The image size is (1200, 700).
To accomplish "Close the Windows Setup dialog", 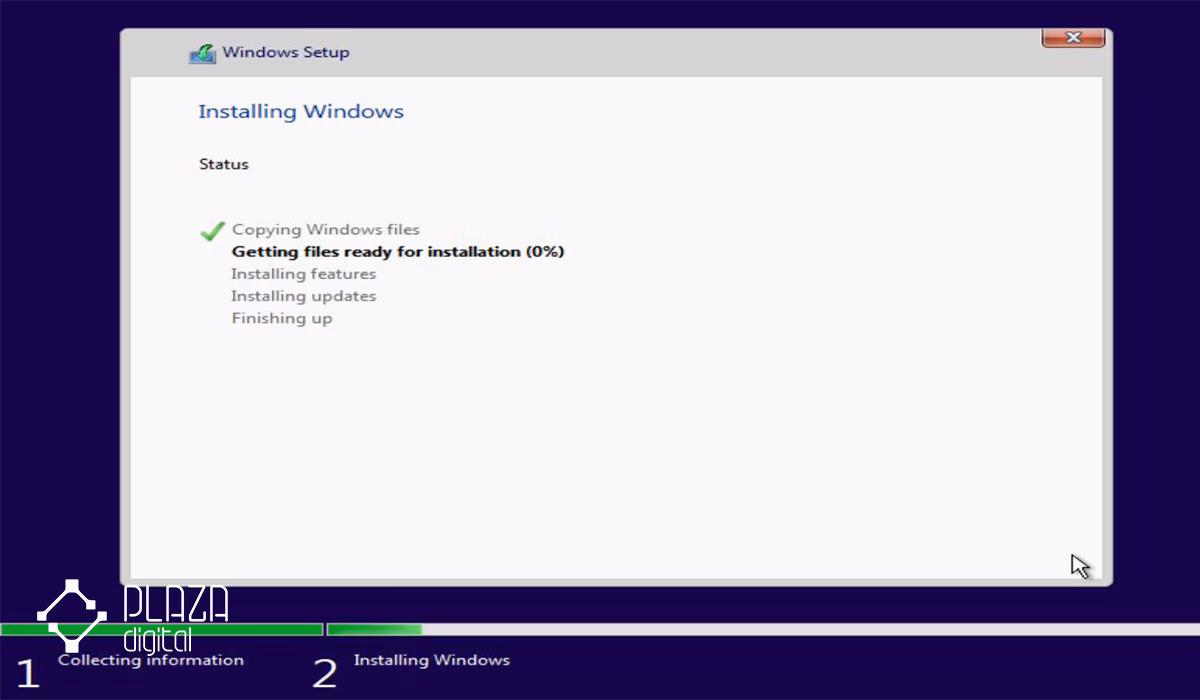I will (x=1073, y=38).
